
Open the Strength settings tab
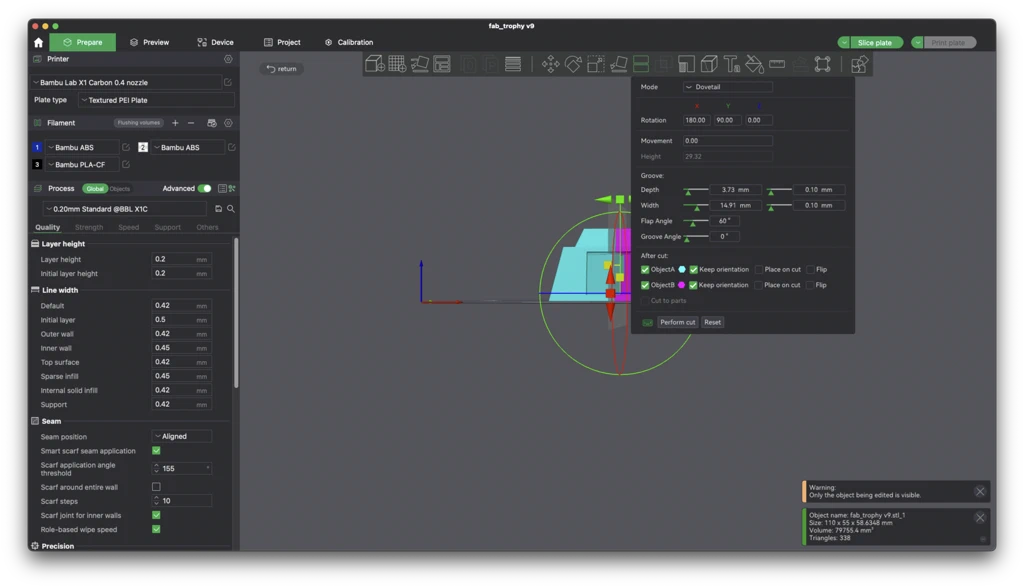click(x=89, y=227)
